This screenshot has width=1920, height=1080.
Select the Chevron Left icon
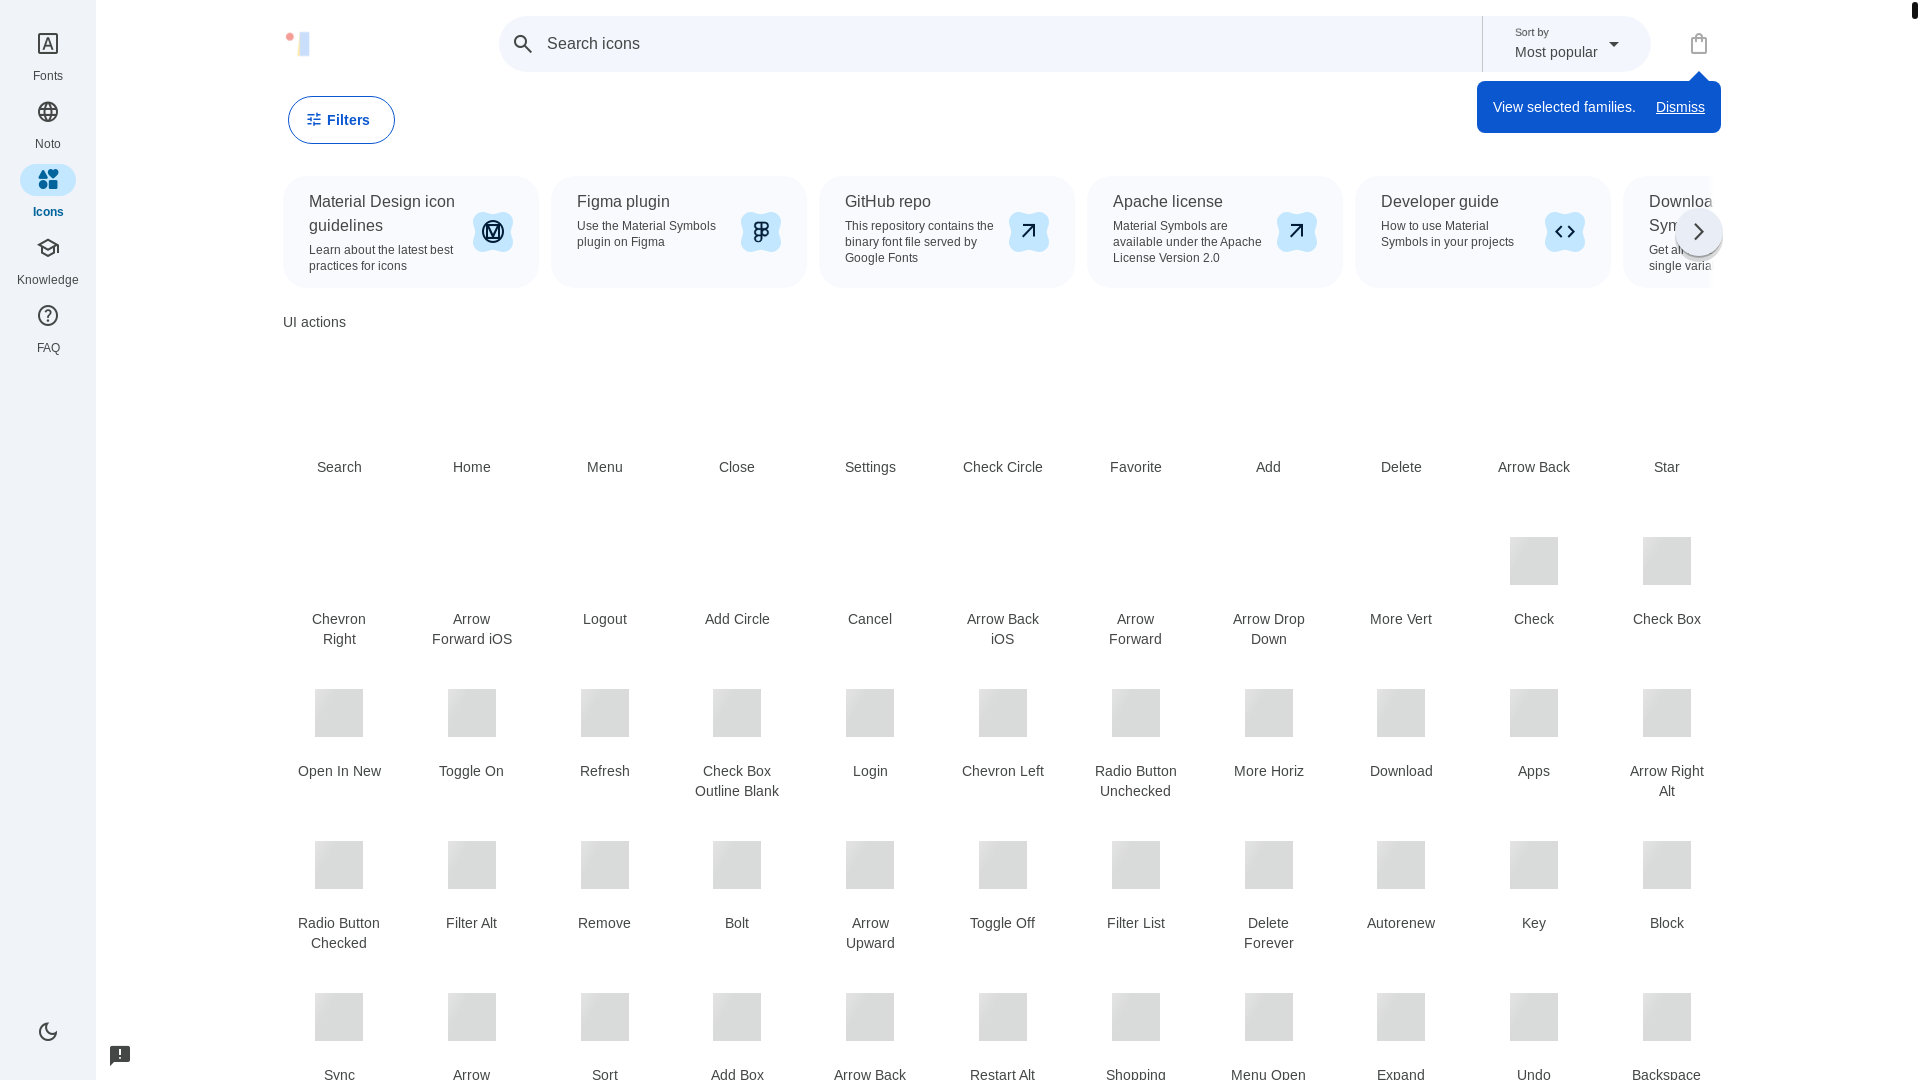1002,713
